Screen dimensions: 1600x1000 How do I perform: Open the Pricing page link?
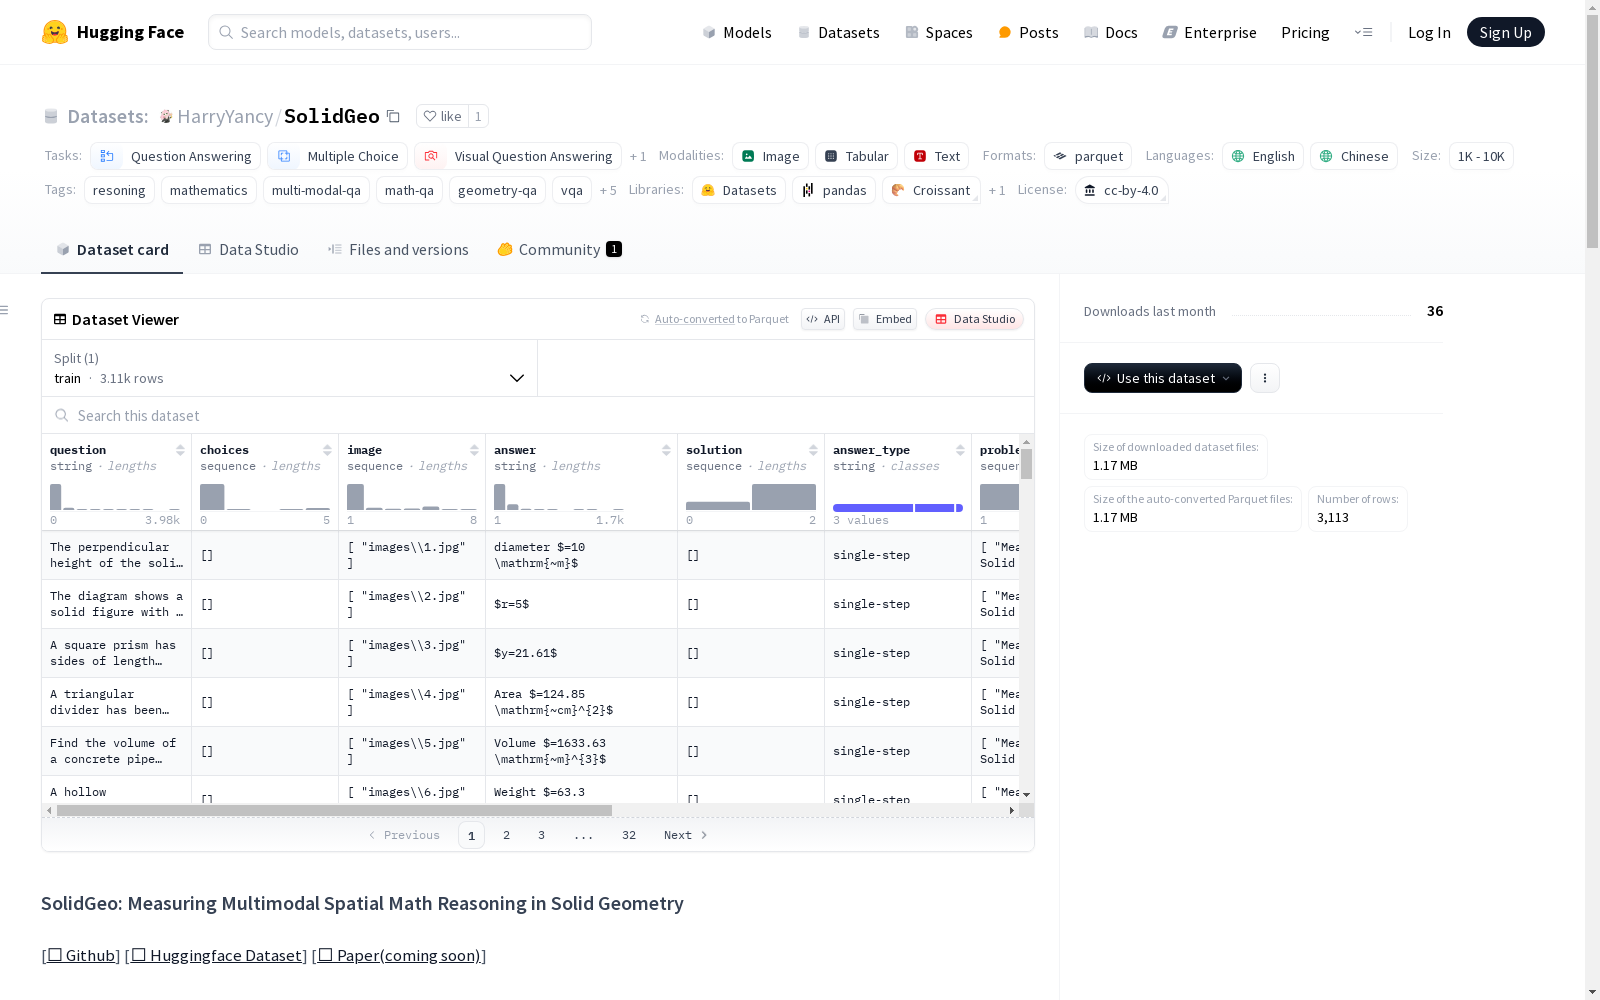[1305, 32]
